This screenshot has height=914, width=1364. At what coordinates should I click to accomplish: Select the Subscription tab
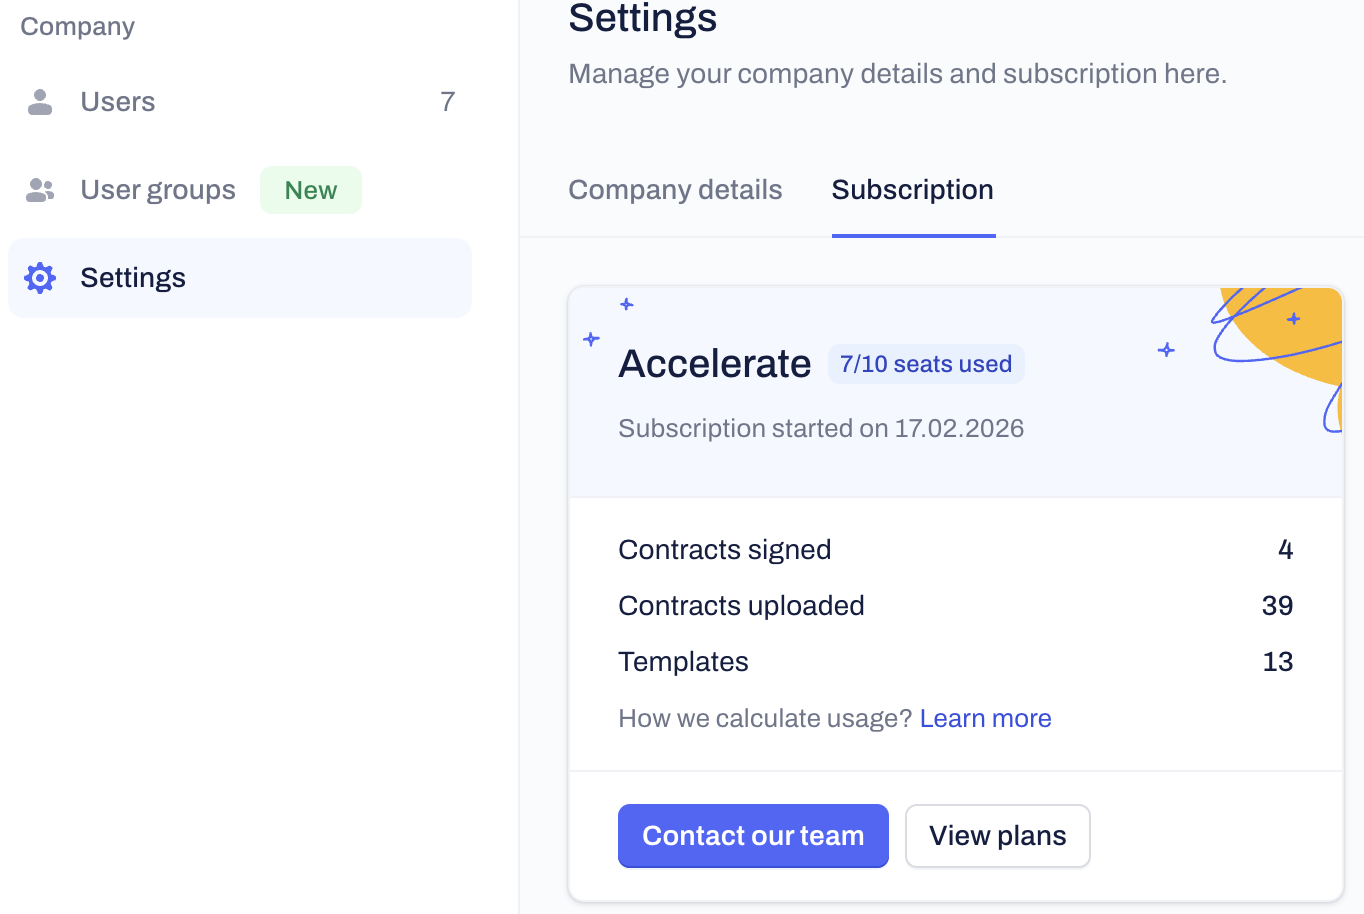pyautogui.click(x=912, y=190)
